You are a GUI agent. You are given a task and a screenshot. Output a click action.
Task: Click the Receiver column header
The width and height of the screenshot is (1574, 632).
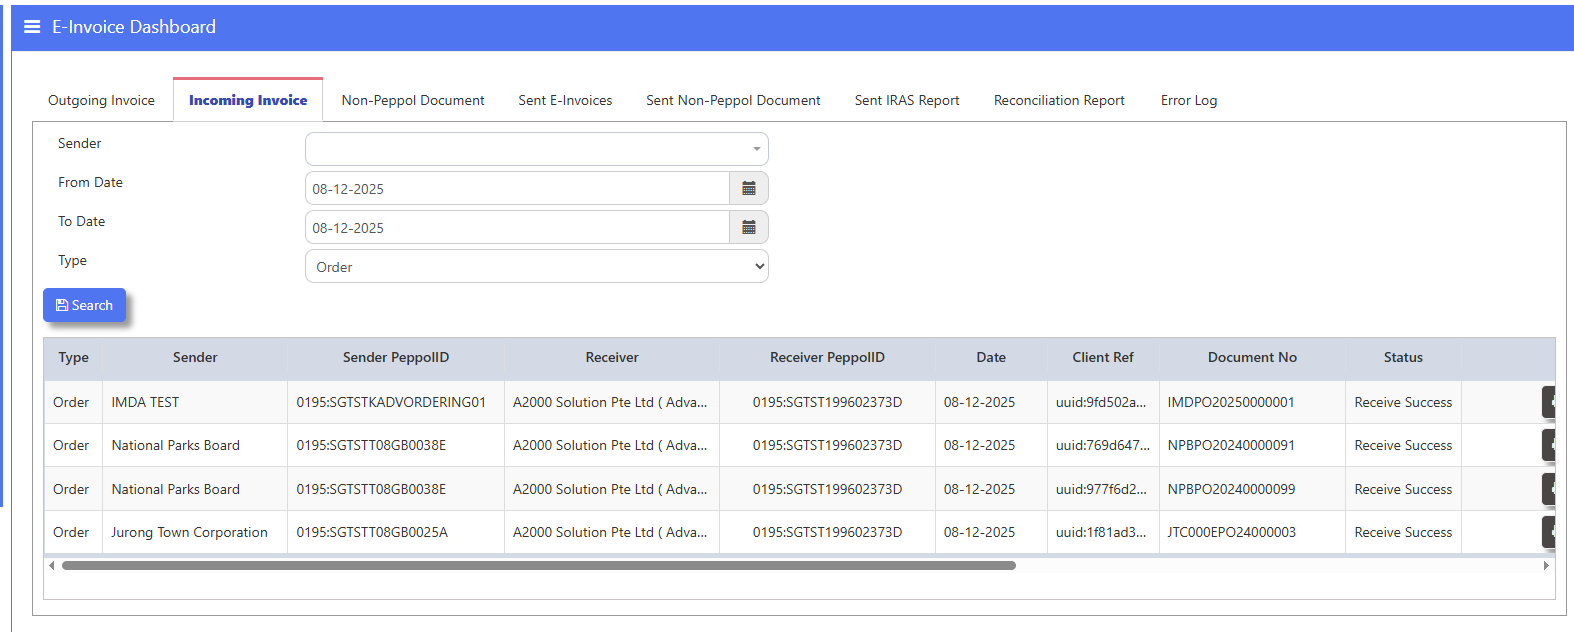point(612,357)
